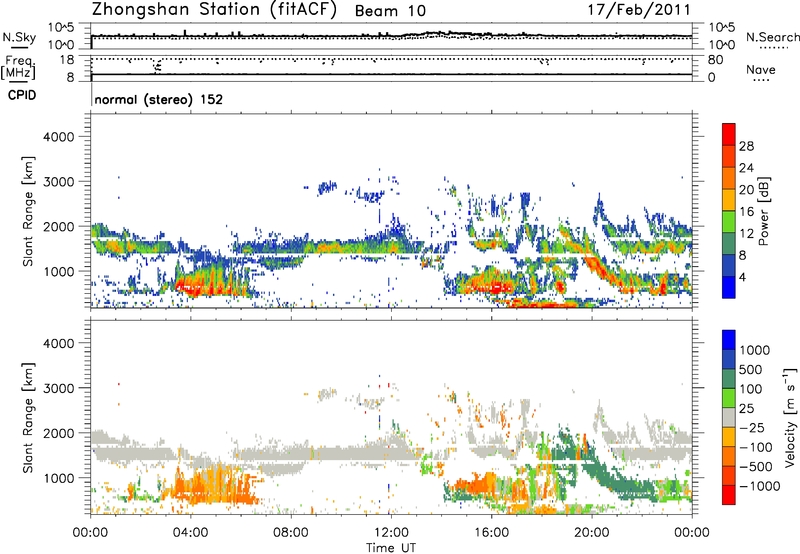800x554 pixels.
Task: Click the "25" Velocity colorbar tick label
Action: pos(746,408)
